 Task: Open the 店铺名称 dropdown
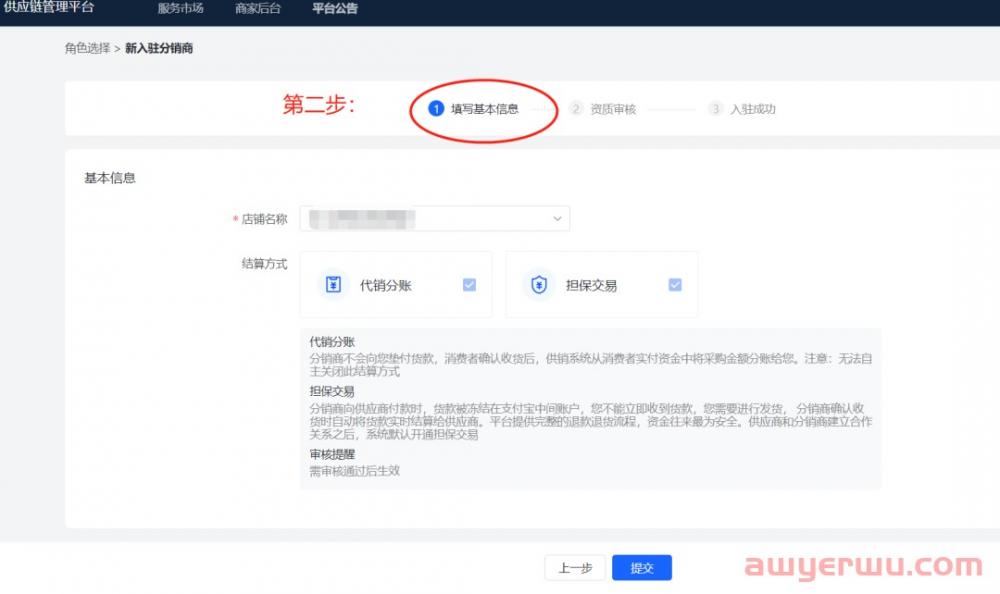tap(434, 218)
